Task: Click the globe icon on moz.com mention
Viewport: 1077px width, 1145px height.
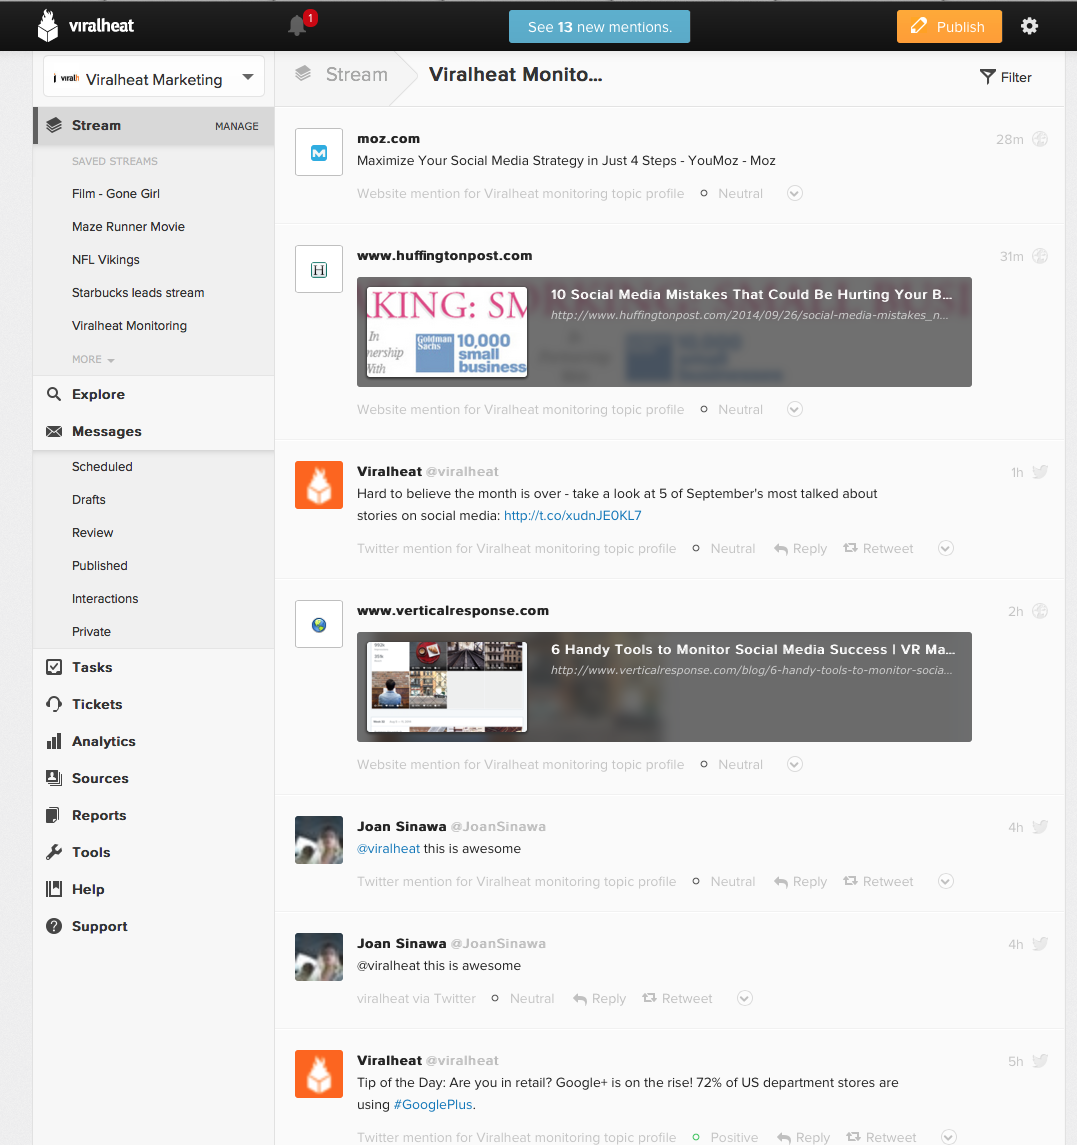Action: (x=1040, y=139)
